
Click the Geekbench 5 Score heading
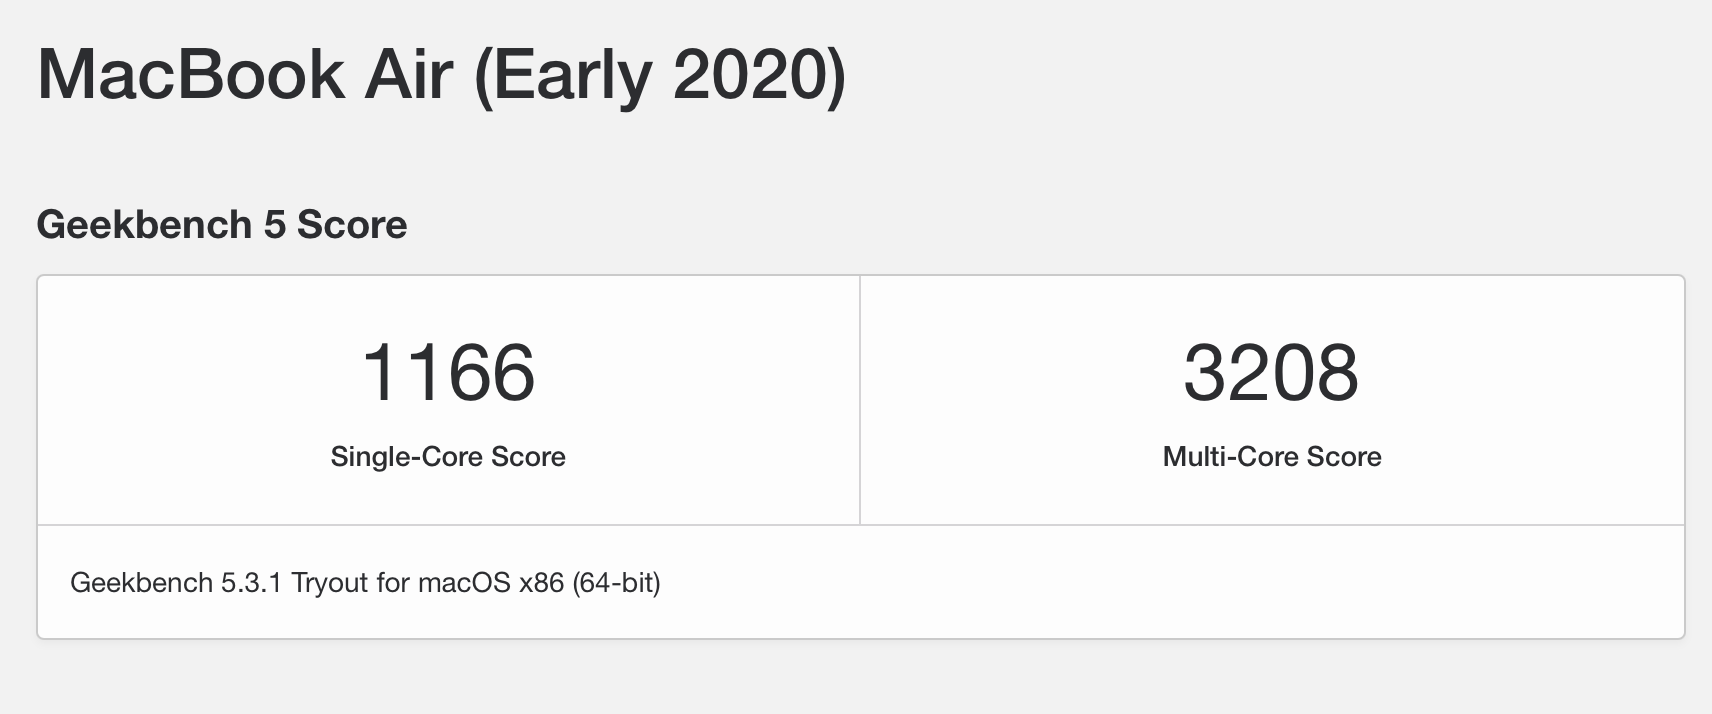click(221, 225)
